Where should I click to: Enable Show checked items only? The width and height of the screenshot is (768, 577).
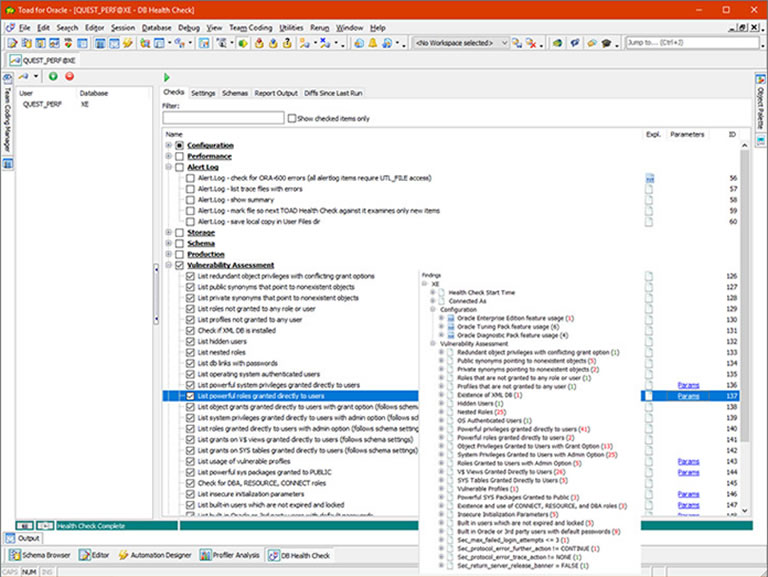tap(292, 118)
